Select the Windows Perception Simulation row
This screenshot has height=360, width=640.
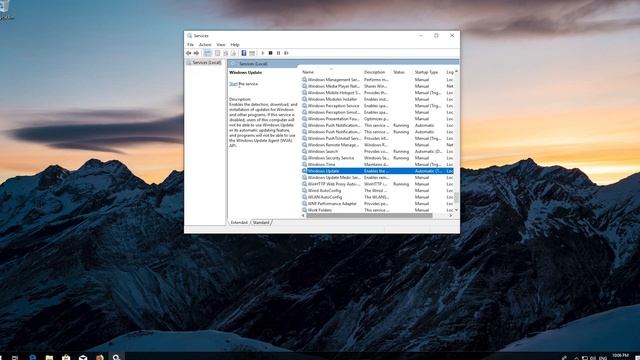[378, 112]
